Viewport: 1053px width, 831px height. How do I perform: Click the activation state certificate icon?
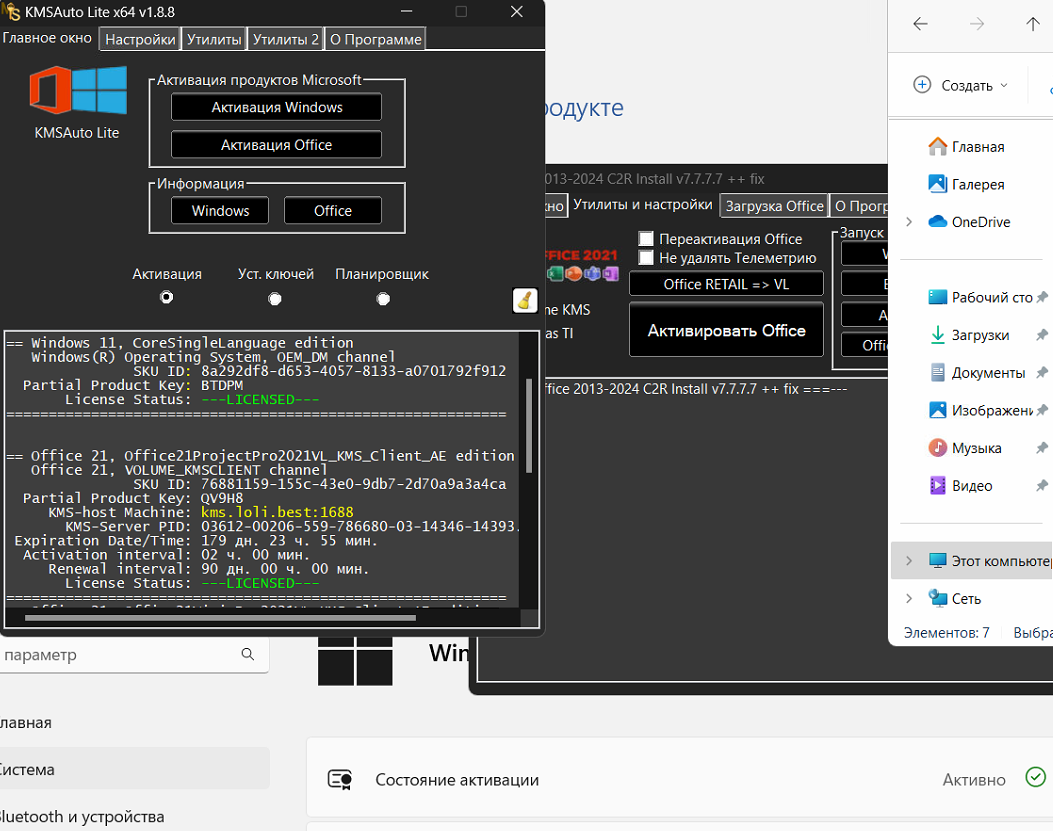340,779
